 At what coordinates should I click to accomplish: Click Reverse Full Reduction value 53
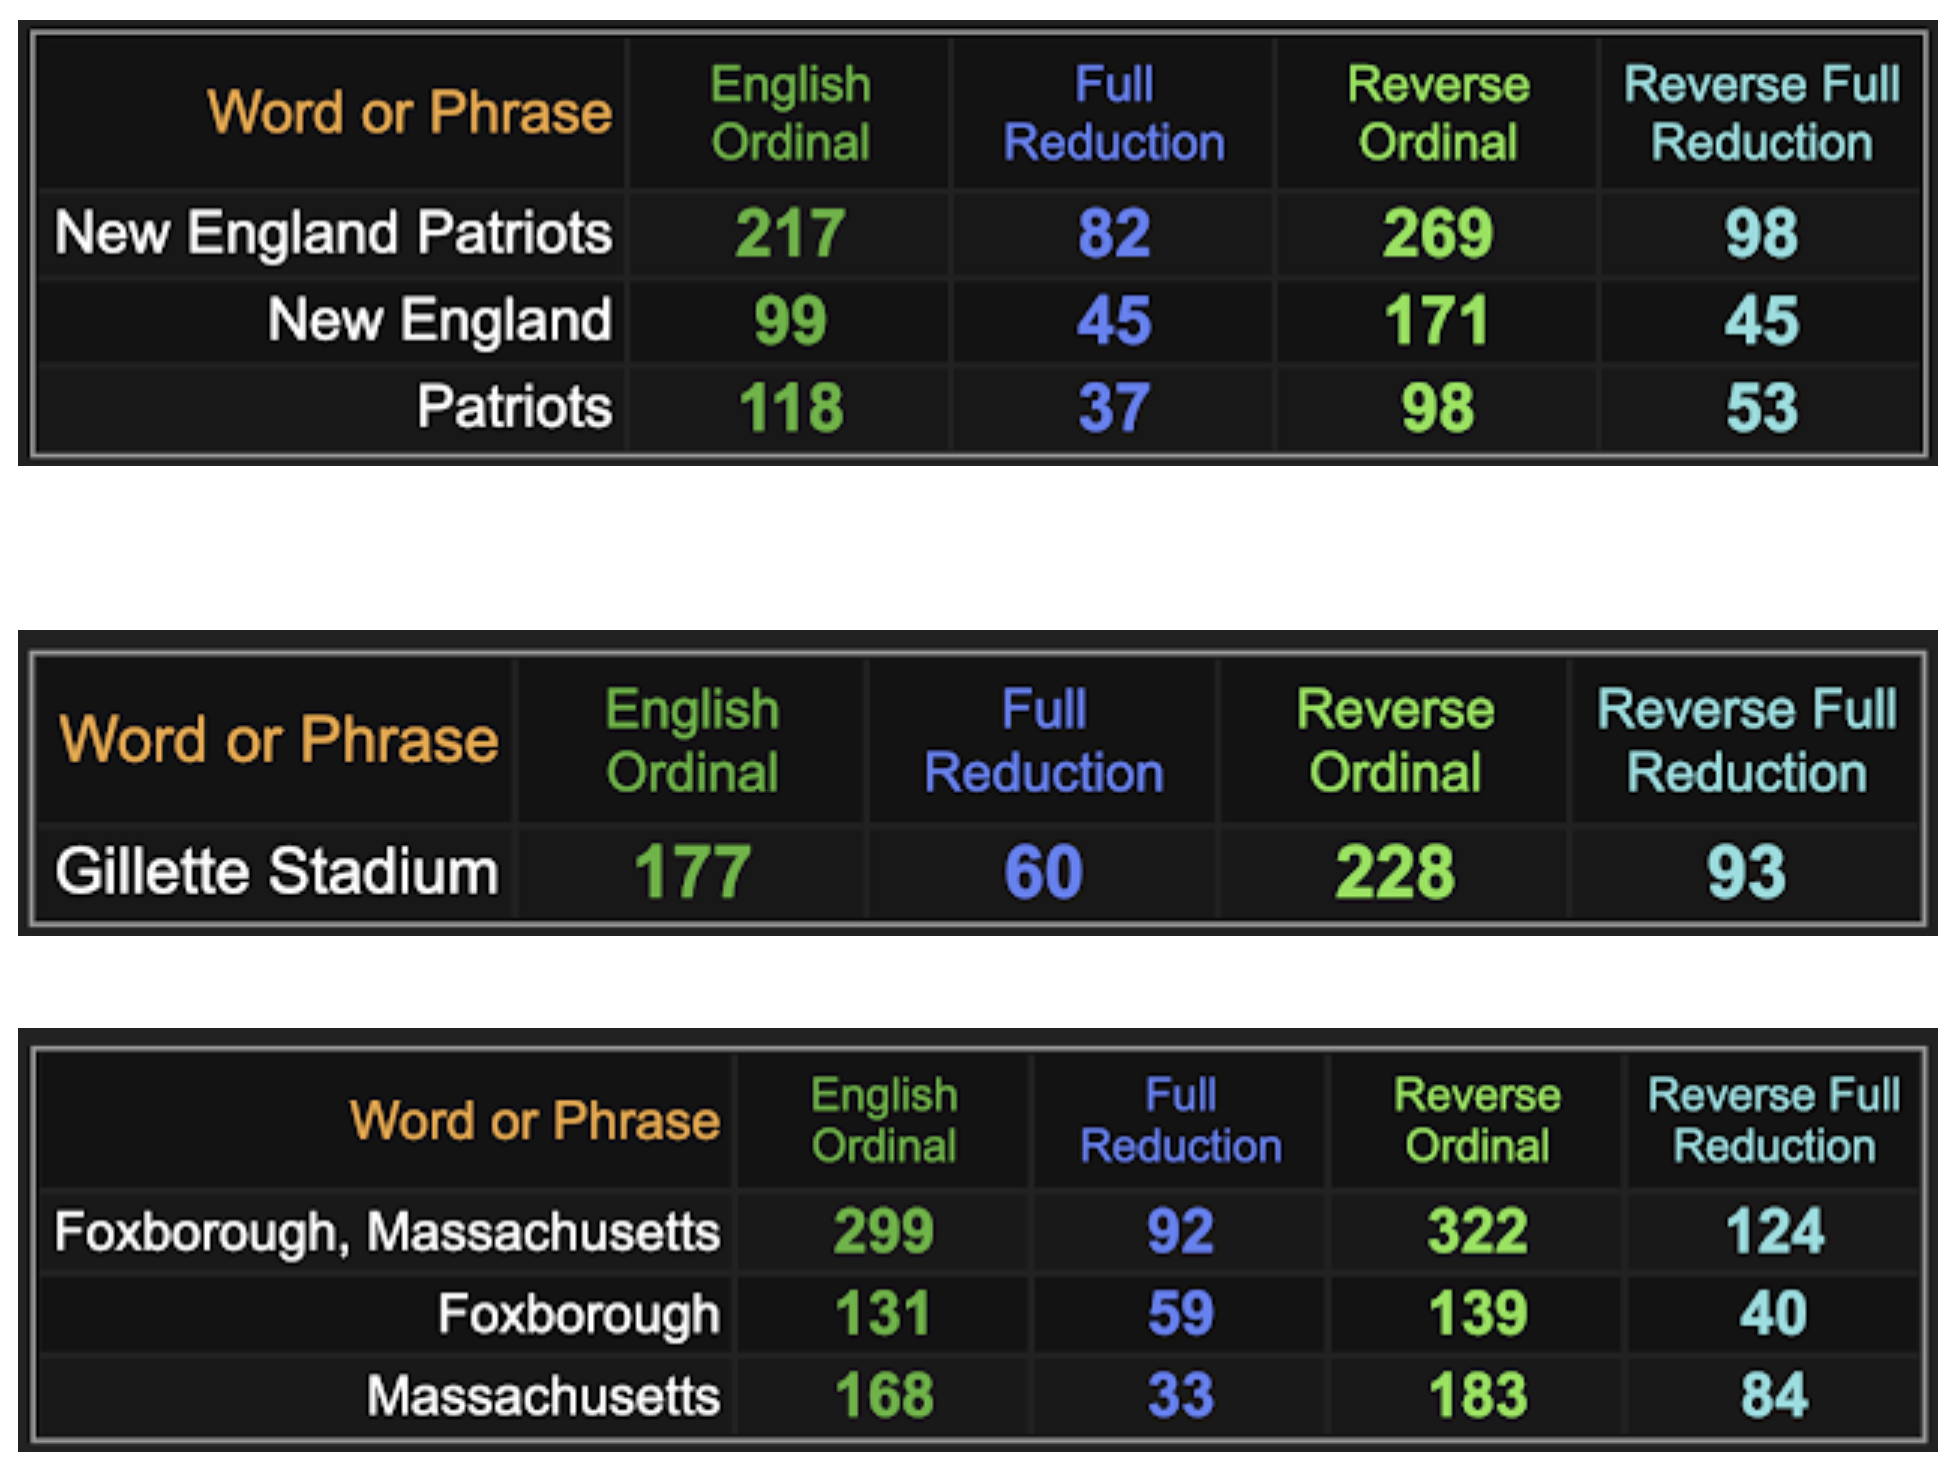[x=1761, y=407]
